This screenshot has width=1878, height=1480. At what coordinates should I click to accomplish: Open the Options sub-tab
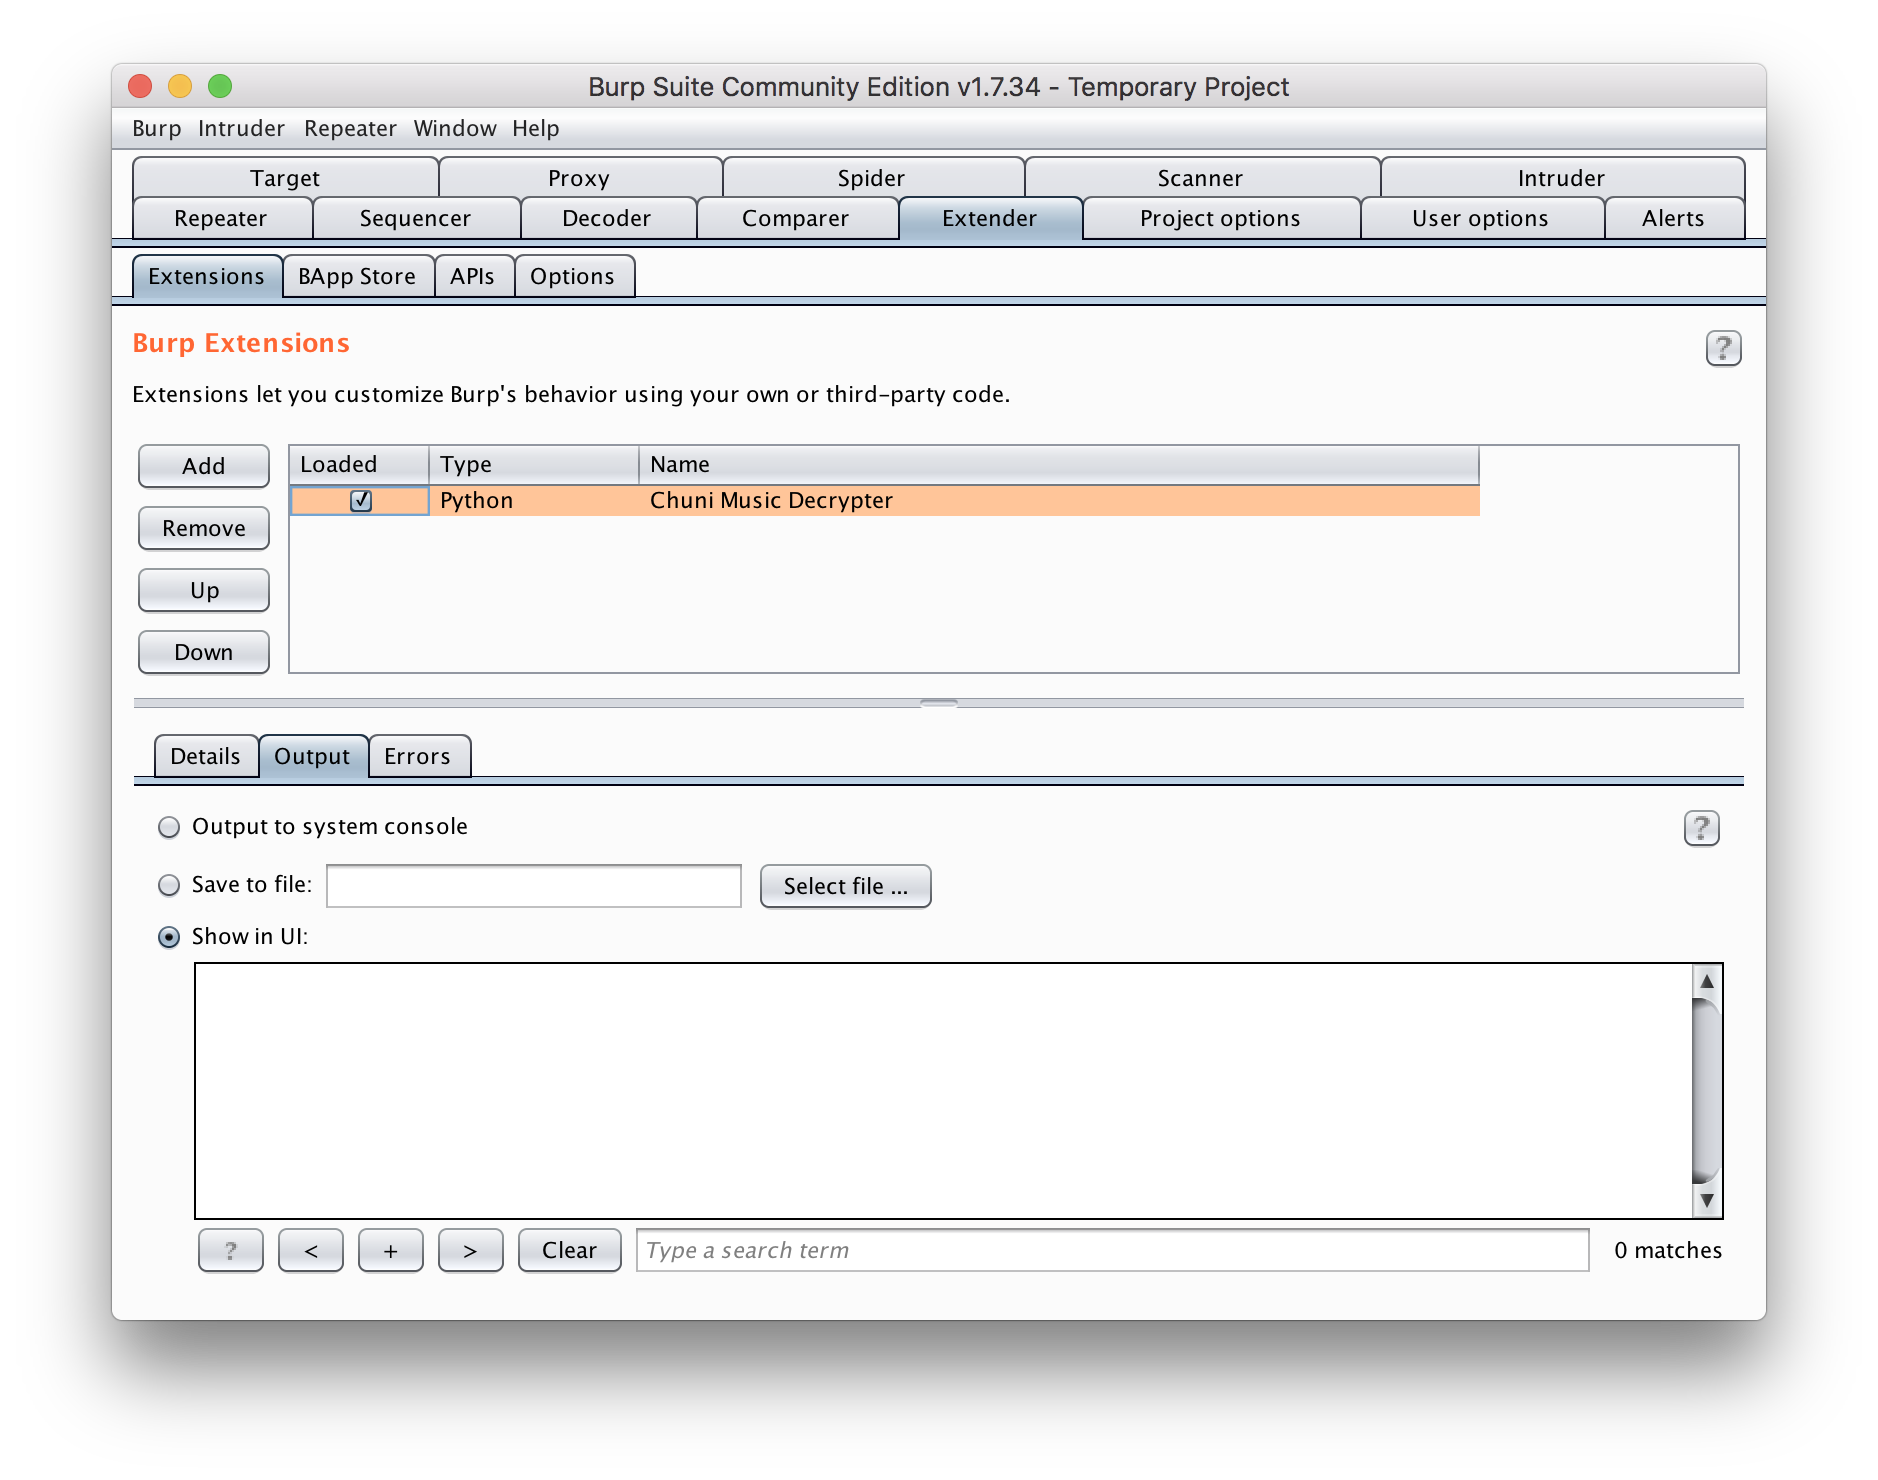572,276
